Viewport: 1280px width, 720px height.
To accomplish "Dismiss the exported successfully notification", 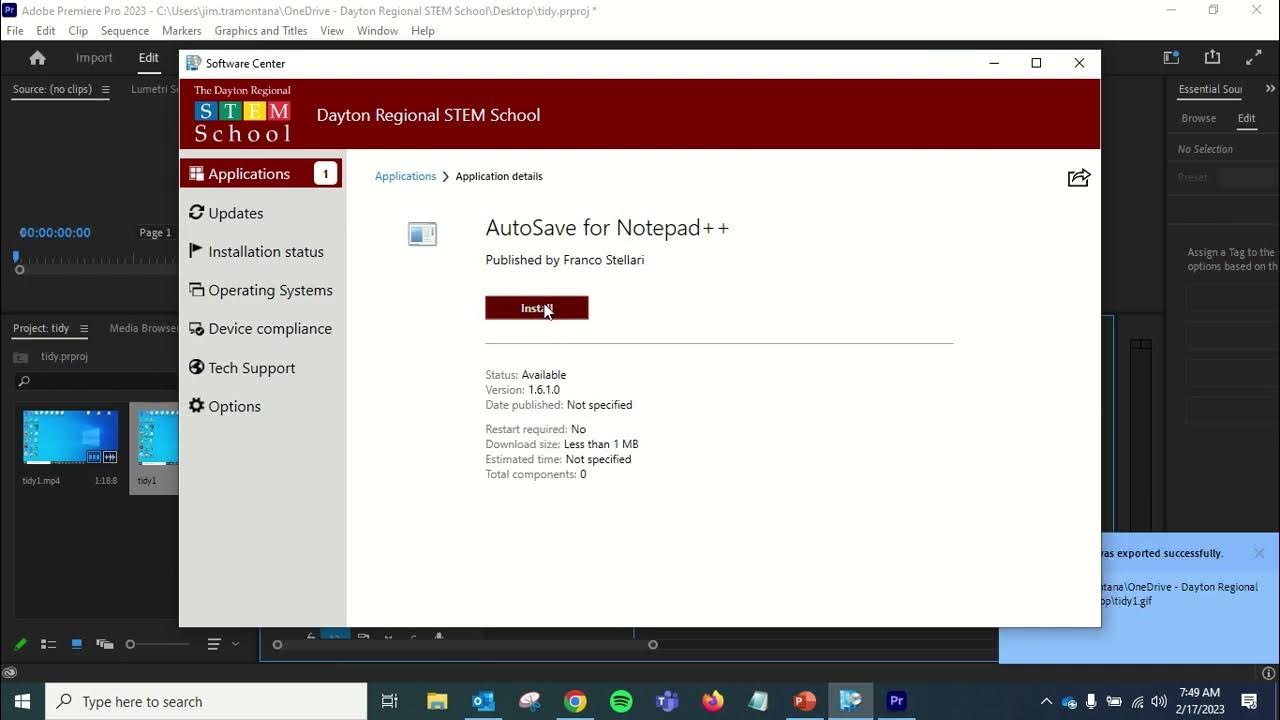I will [x=1259, y=553].
